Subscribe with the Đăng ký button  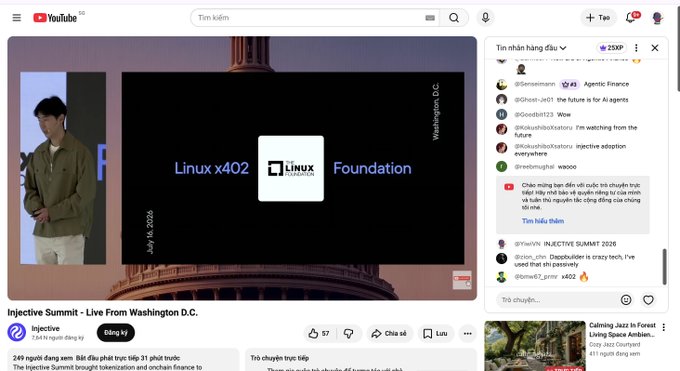click(x=116, y=332)
